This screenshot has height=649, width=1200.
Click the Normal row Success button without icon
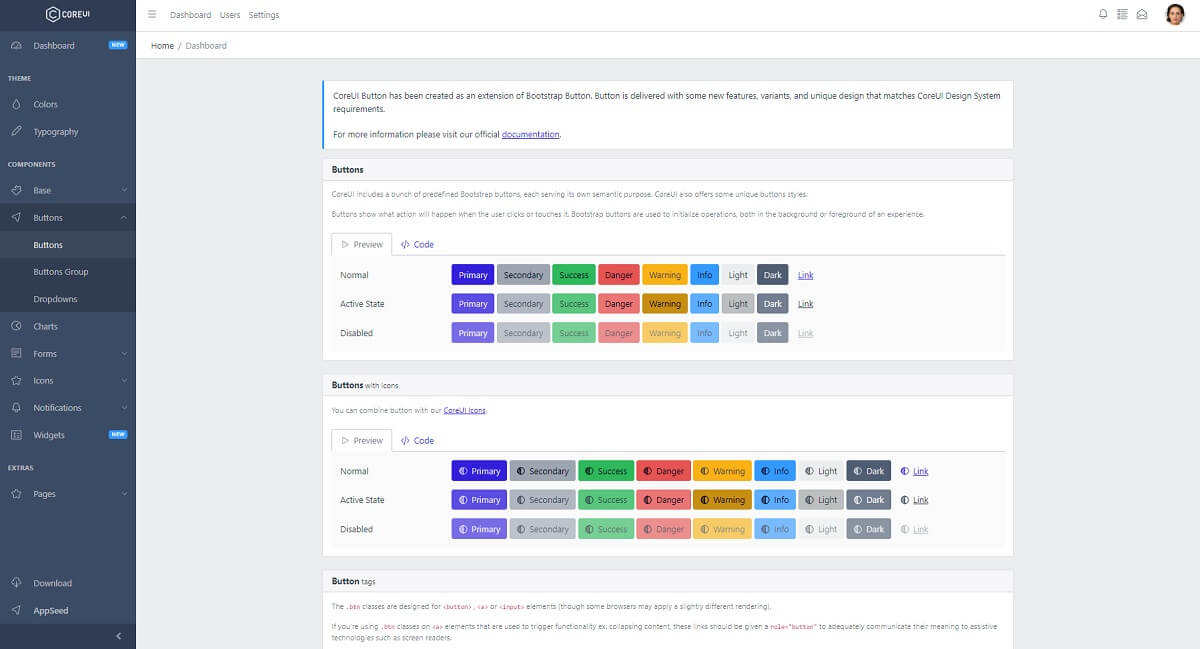point(574,275)
